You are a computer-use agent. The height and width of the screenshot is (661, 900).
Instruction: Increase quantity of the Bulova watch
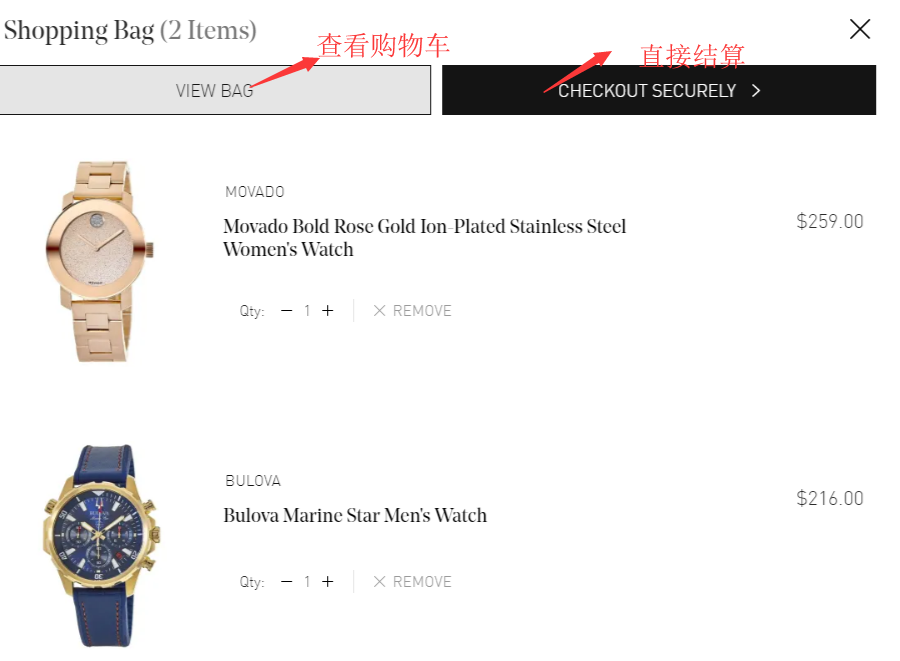tap(327, 582)
